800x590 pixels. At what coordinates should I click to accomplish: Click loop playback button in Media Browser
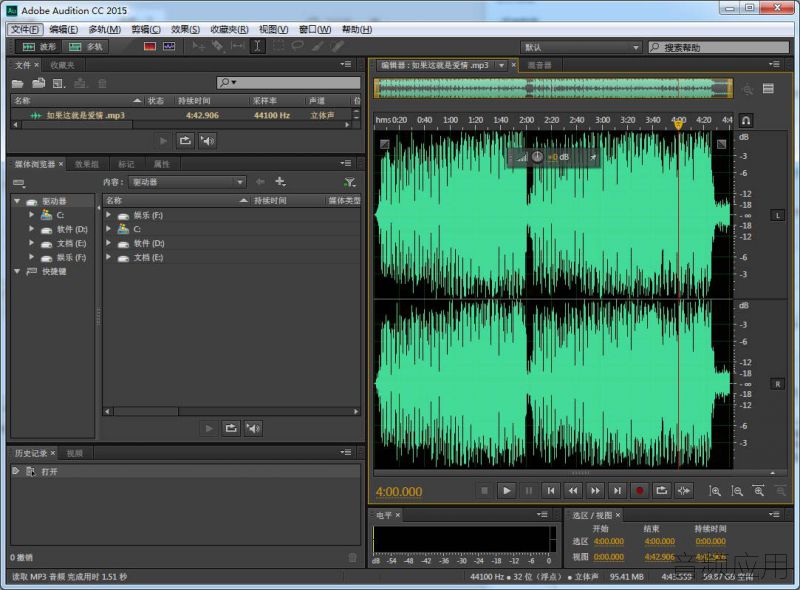click(231, 428)
